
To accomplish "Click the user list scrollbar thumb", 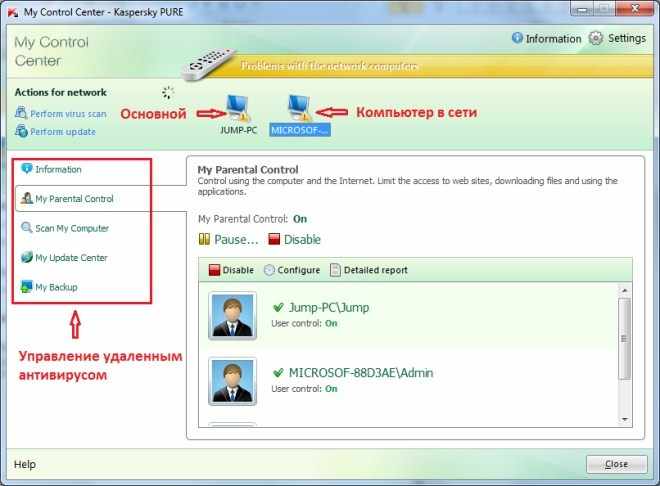I will (625, 339).
